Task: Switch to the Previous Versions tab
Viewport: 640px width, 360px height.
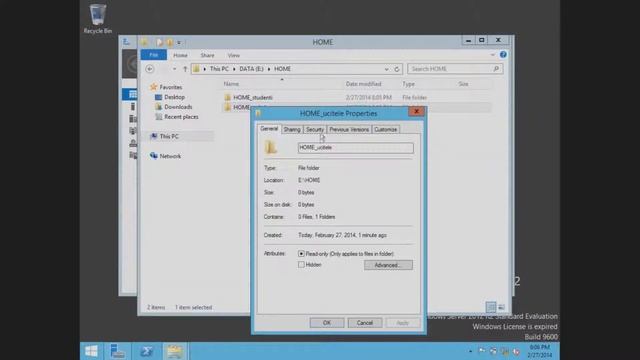Action: [x=349, y=129]
